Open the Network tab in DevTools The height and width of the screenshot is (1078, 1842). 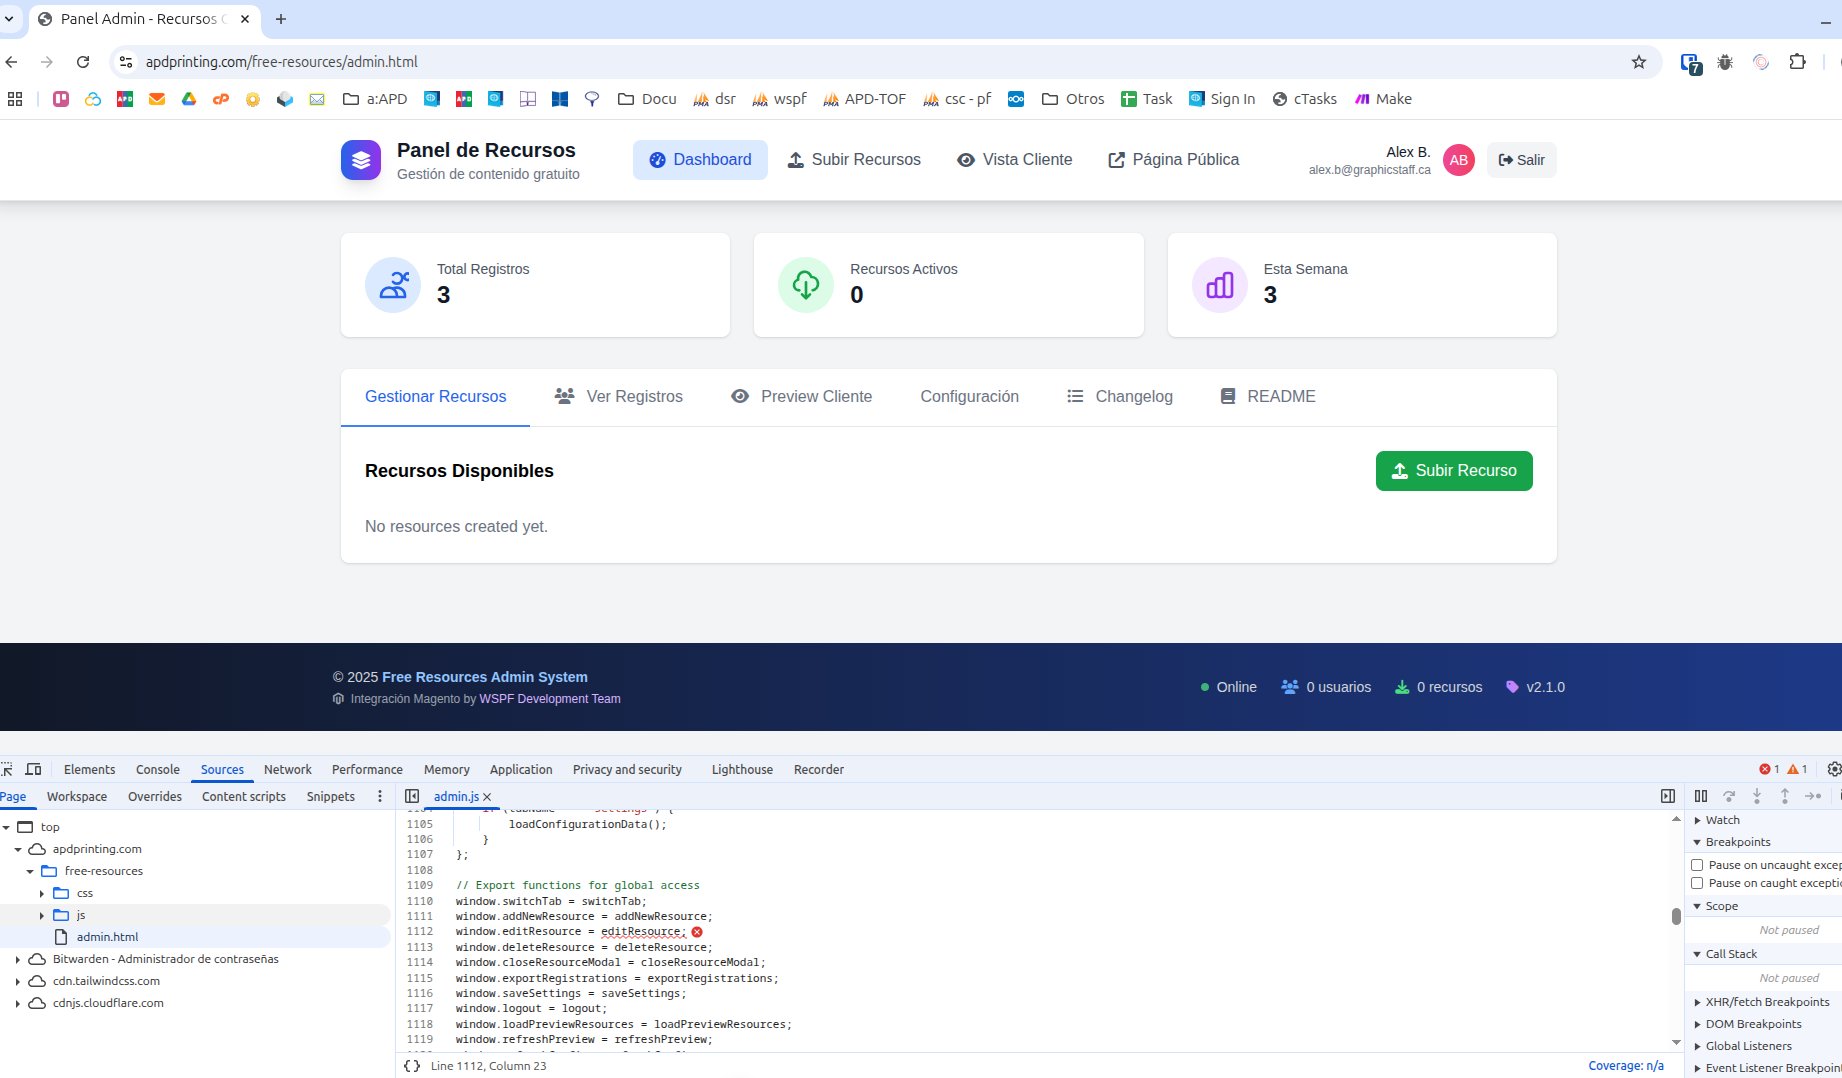pyautogui.click(x=287, y=769)
